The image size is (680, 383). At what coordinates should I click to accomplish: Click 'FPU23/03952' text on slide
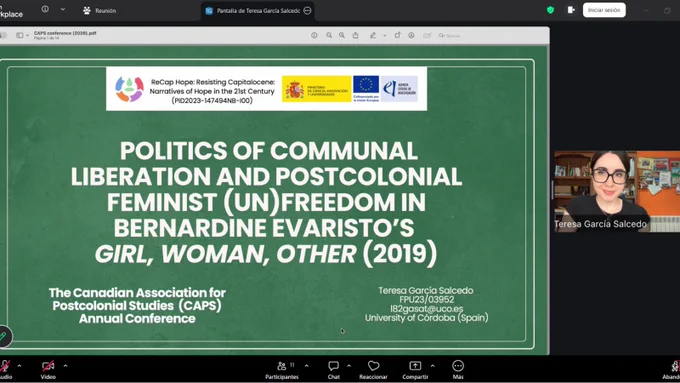click(426, 300)
